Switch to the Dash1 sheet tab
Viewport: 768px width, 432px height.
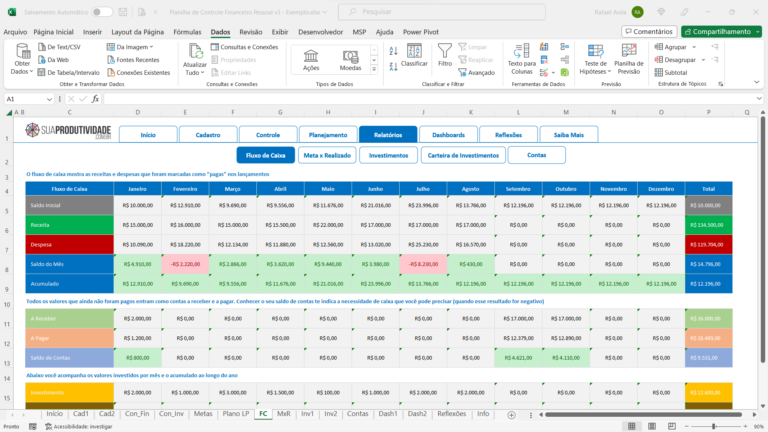pos(387,414)
